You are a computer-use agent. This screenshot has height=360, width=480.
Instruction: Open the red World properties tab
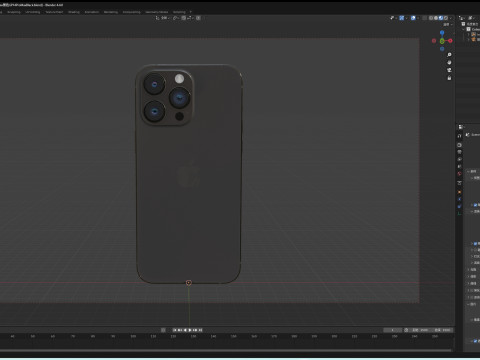[459, 173]
